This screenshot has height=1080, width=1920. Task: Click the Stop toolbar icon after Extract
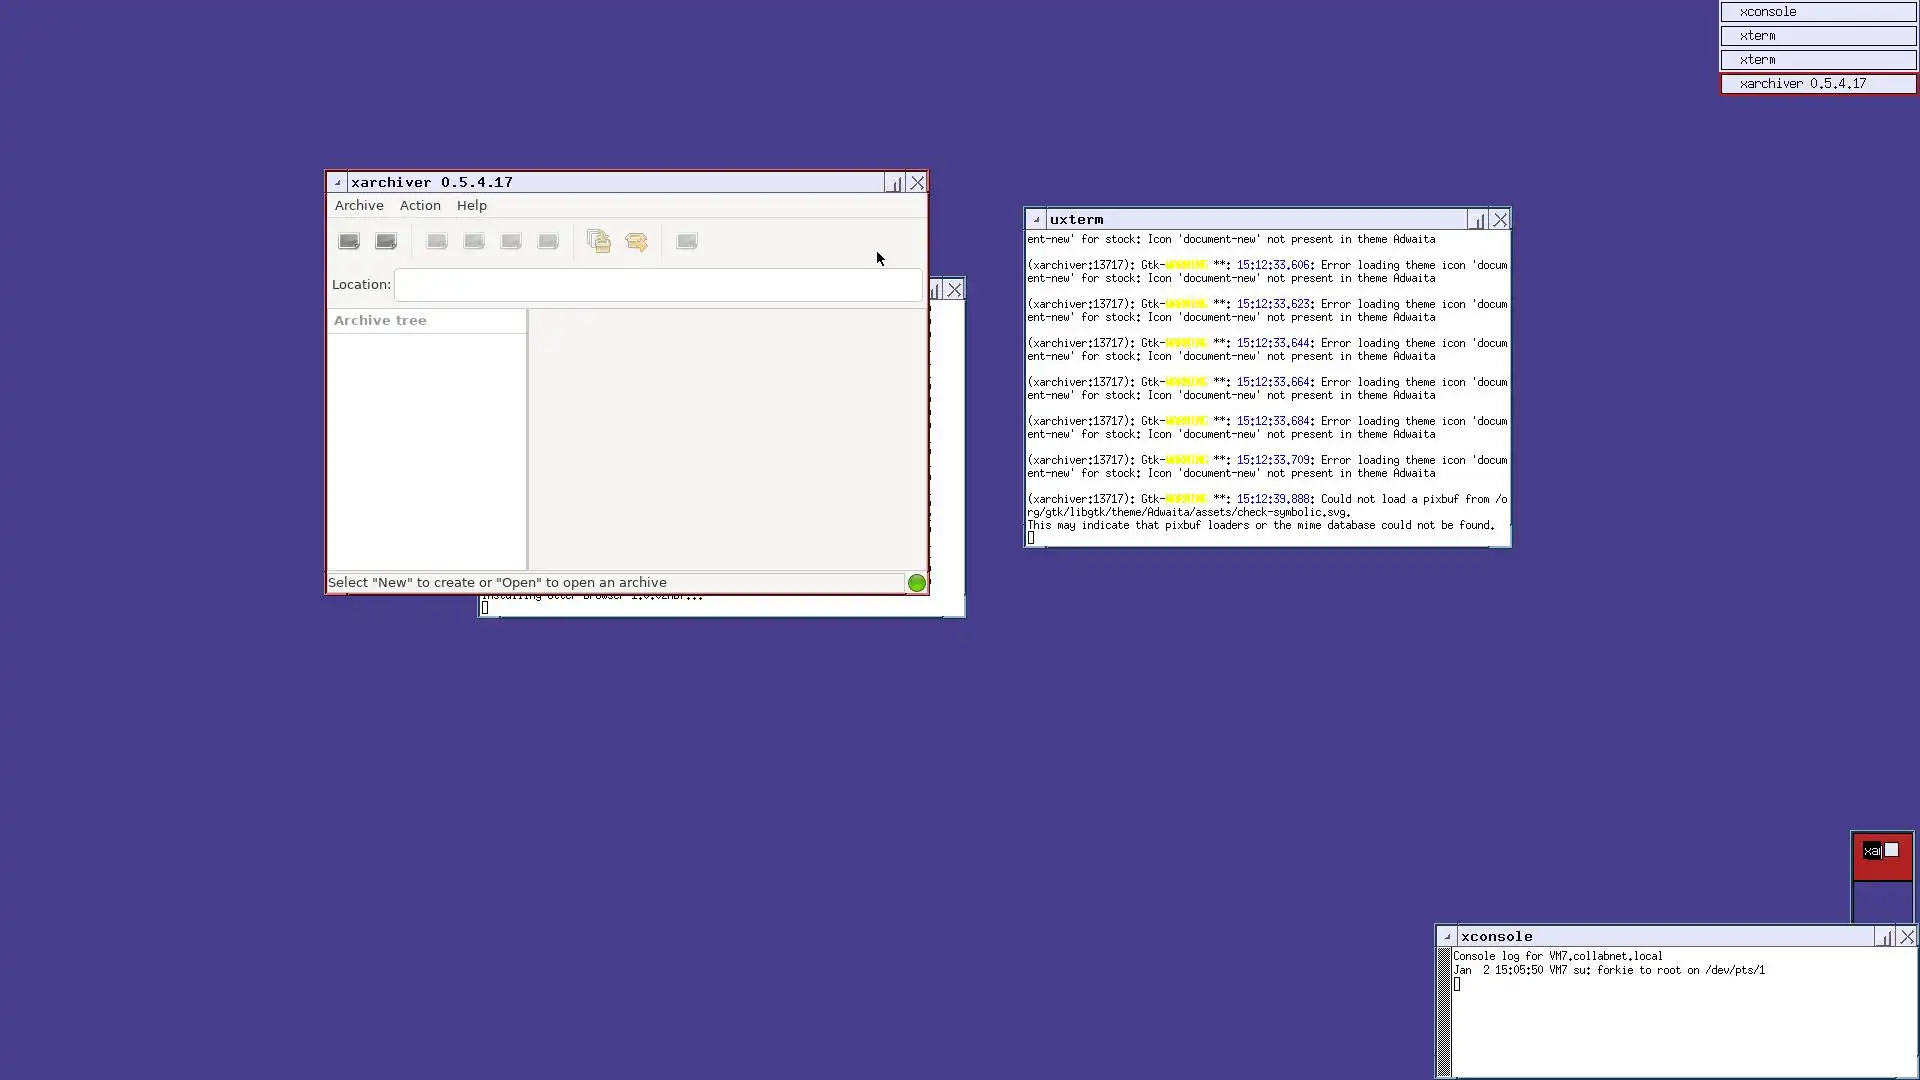[687, 241]
